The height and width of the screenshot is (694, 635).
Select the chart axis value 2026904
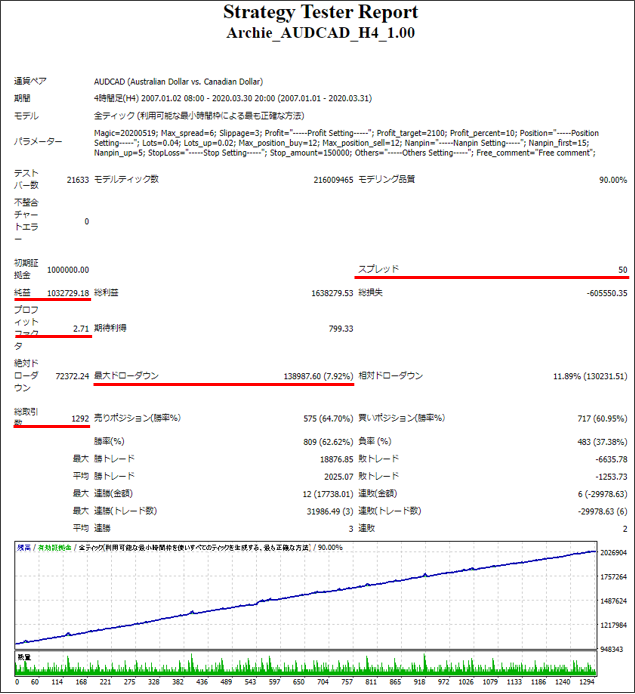(613, 553)
